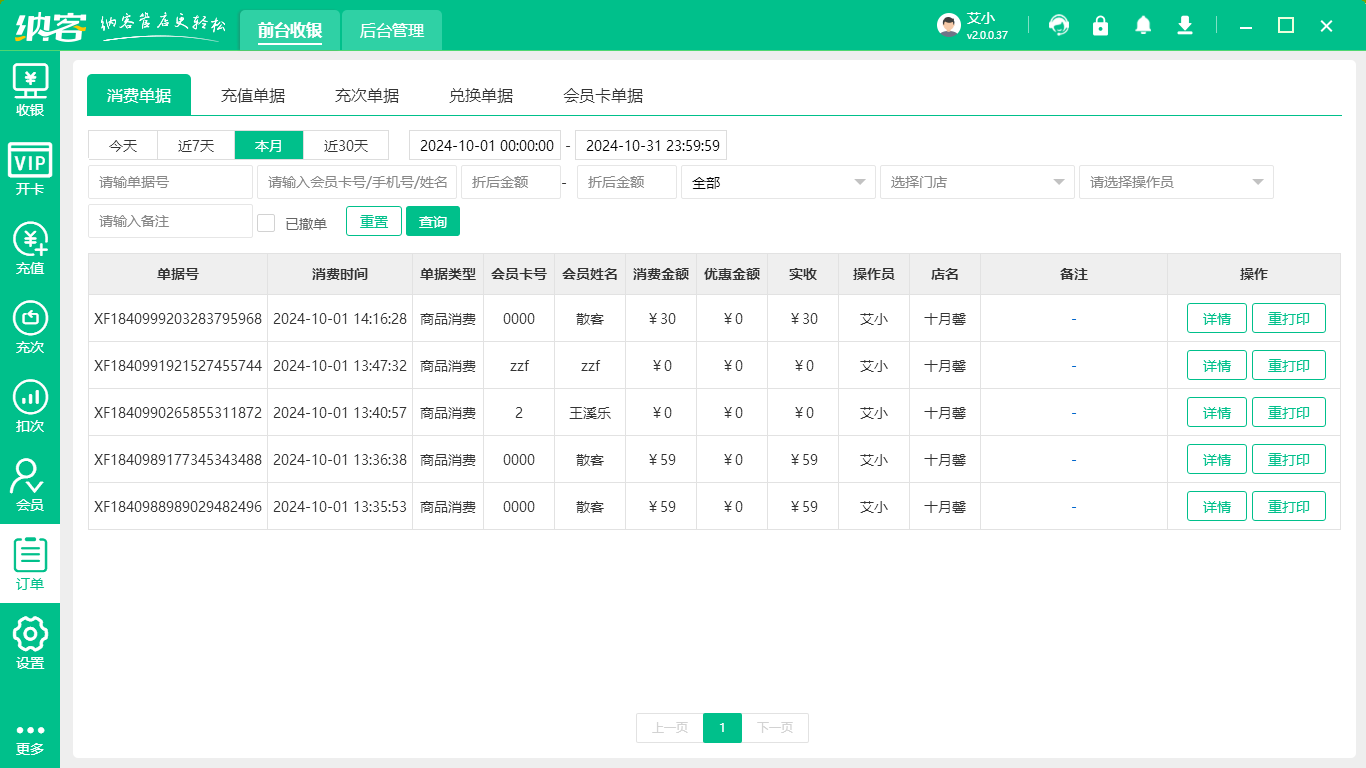Enable the 已撤单 checkbox

pos(266,222)
